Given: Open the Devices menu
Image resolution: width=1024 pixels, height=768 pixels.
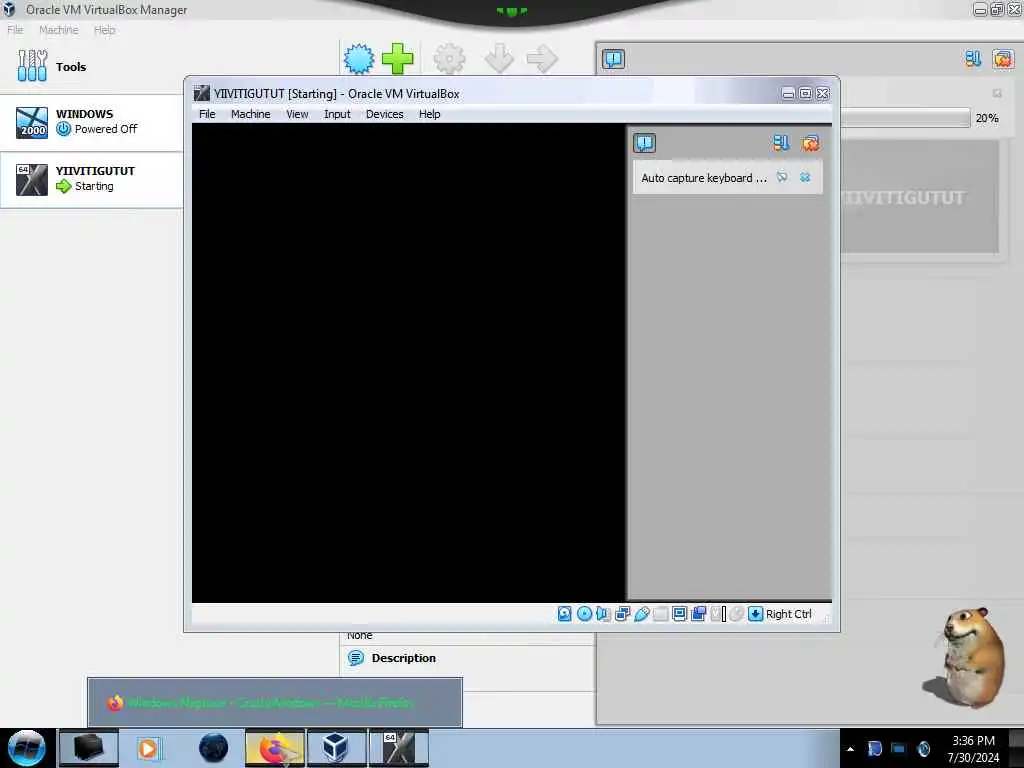Looking at the screenshot, I should 384,114.
